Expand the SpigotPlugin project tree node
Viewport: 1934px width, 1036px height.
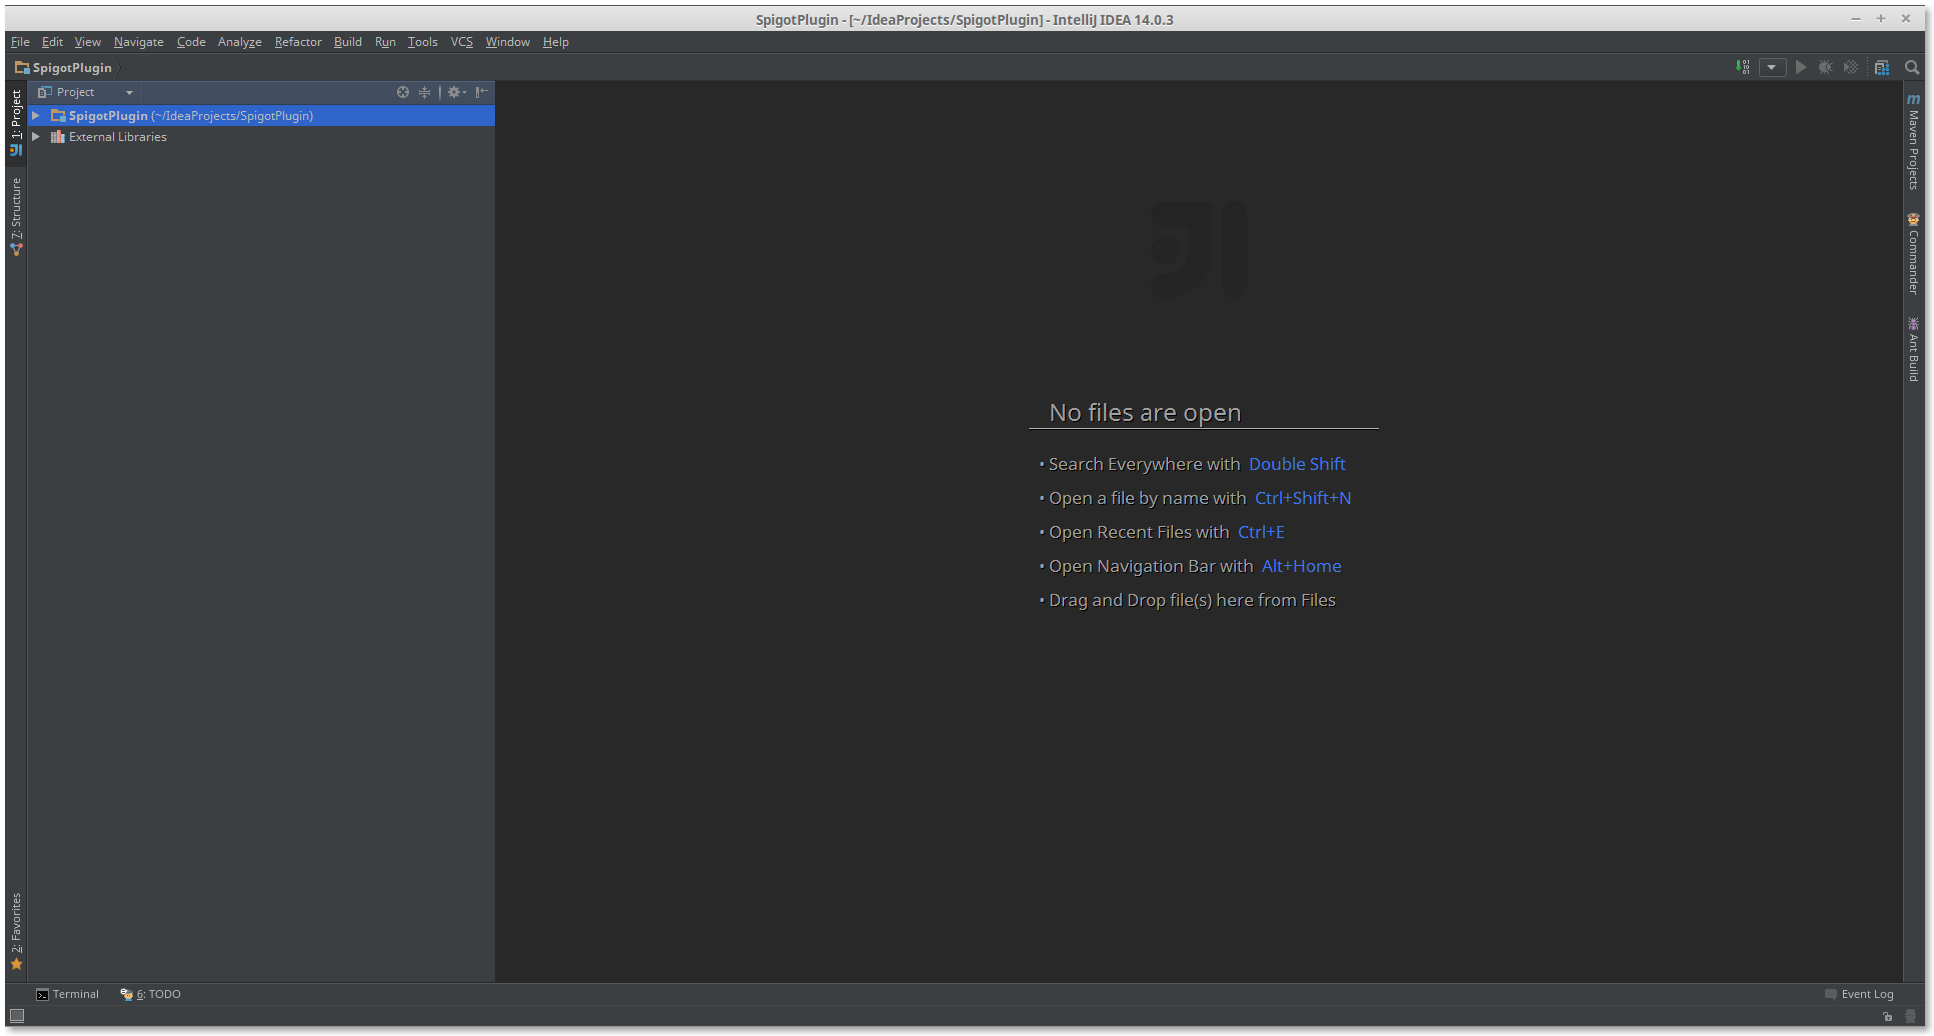35,115
